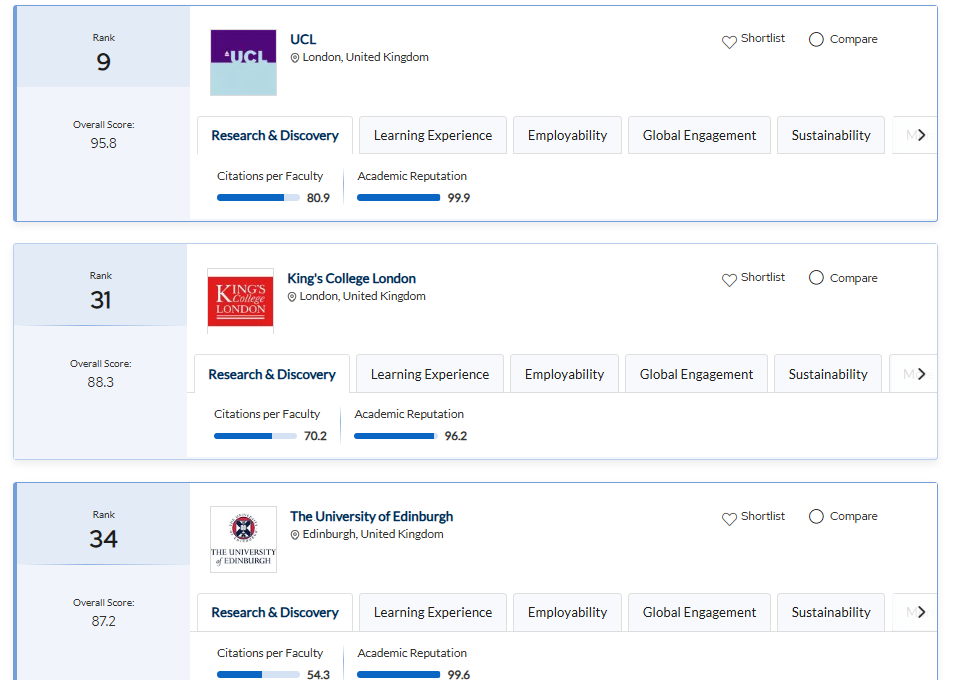Select the Compare radio button for King's College London
The image size is (955, 680).
point(816,278)
